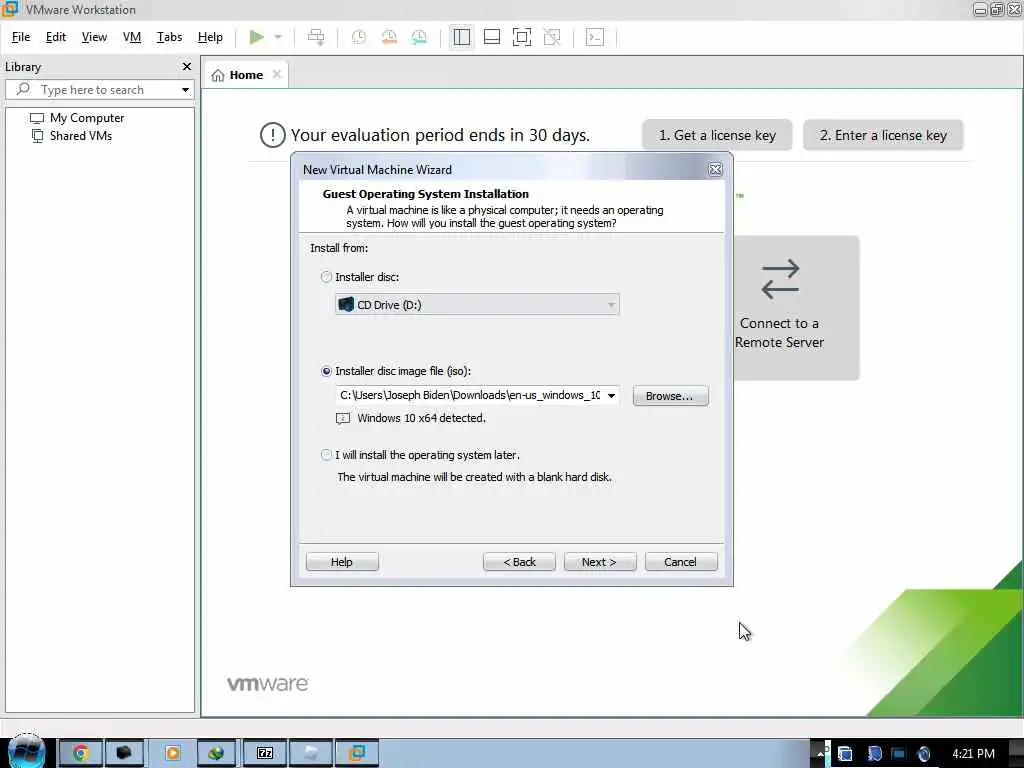Click the console view toolbar icon
Screen dimensions: 1024x768
pos(595,37)
